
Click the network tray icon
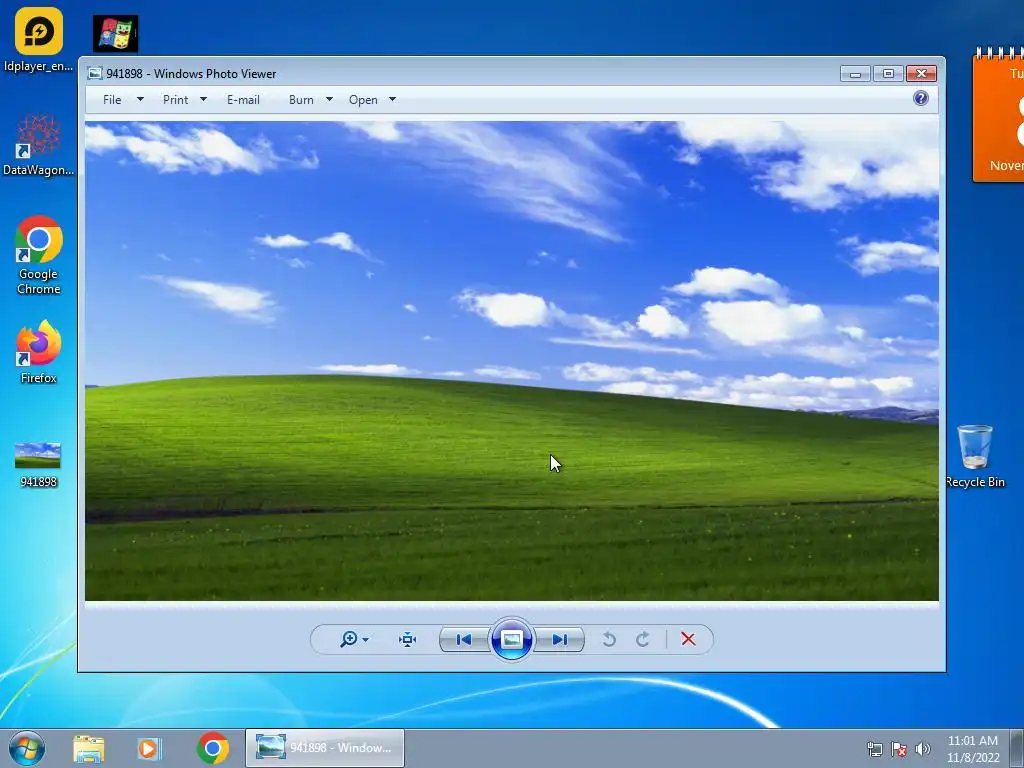[874, 749]
